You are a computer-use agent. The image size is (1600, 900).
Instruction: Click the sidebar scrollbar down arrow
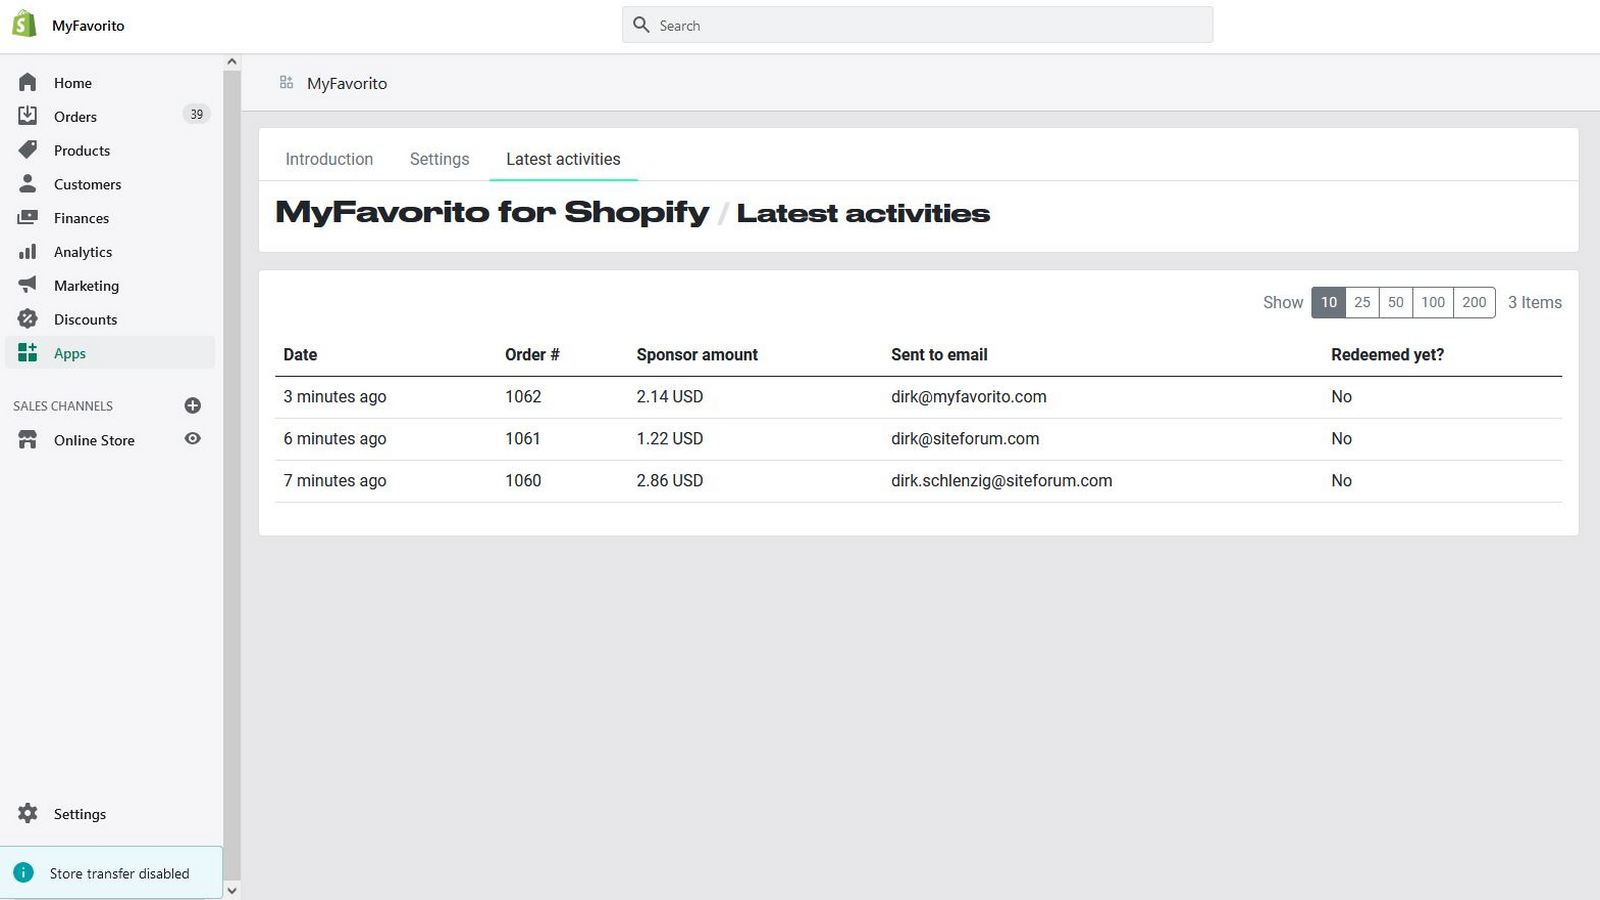tap(232, 890)
